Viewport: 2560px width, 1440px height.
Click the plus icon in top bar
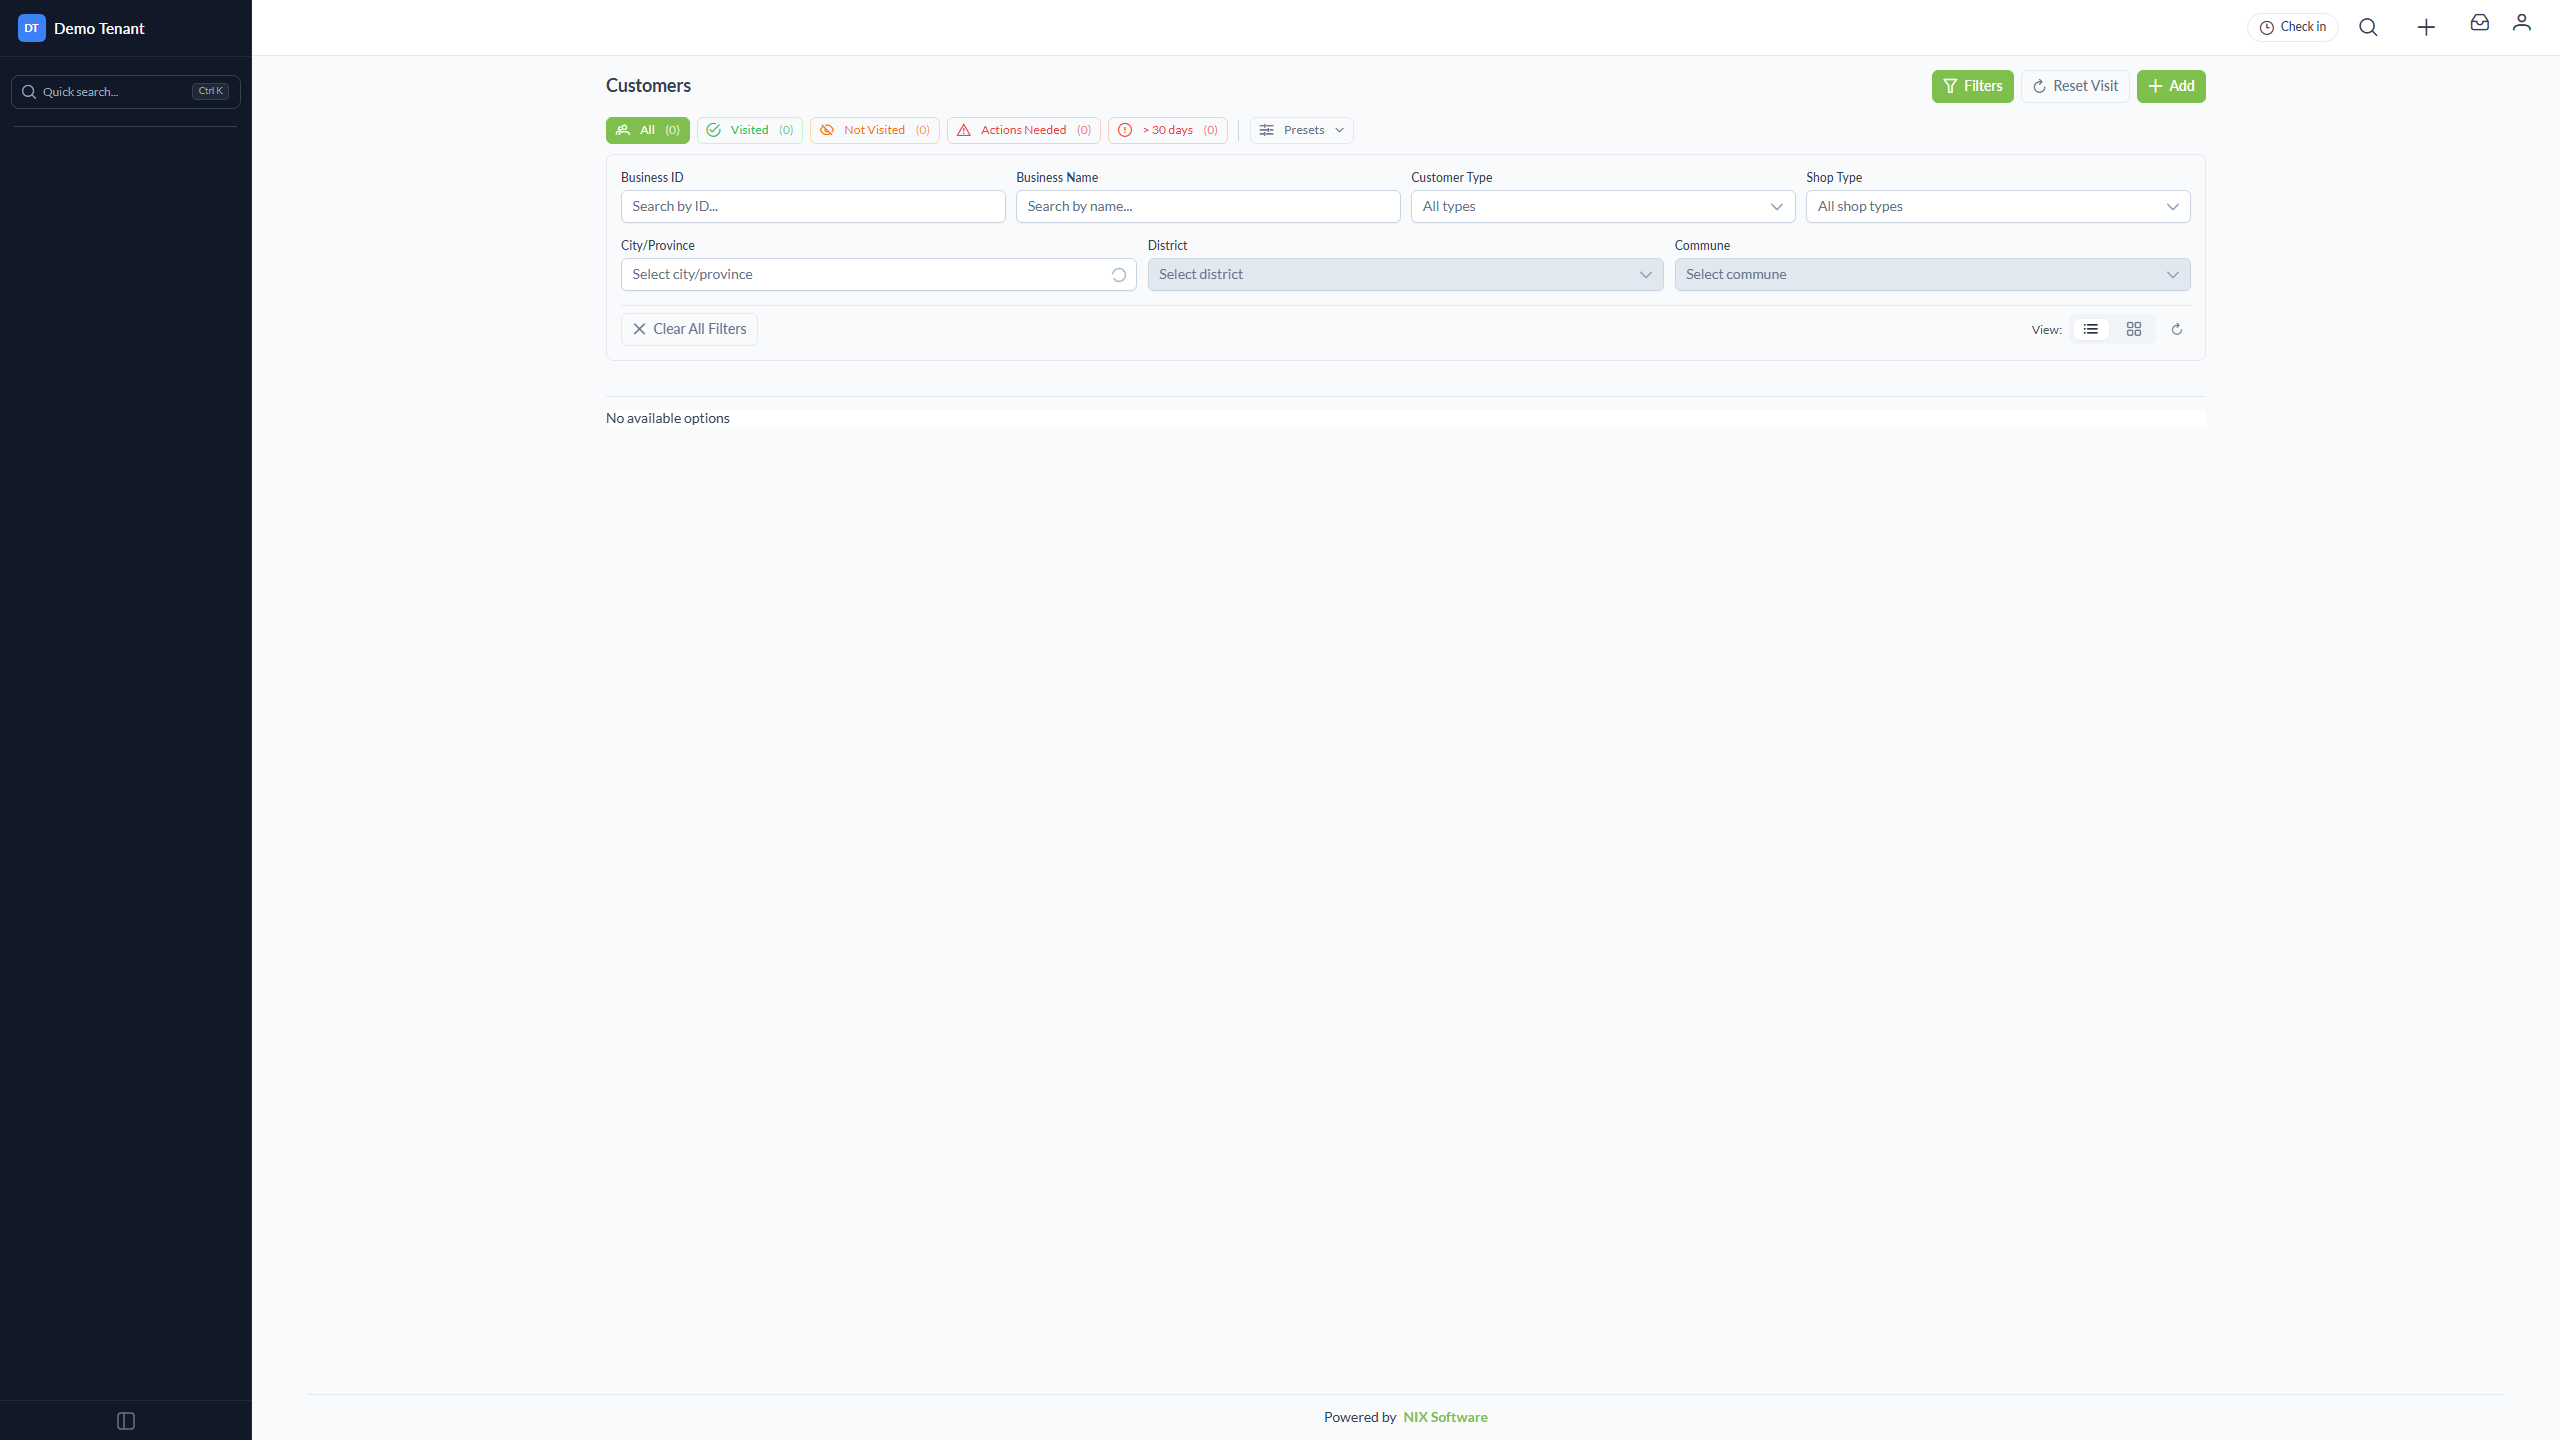click(x=2426, y=27)
